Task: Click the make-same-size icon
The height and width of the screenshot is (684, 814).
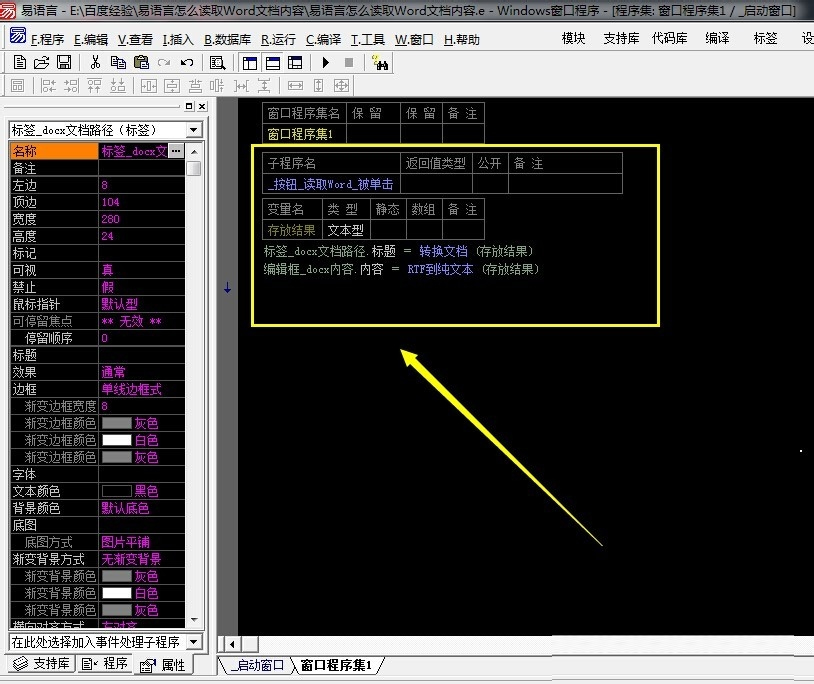Action: tap(341, 86)
